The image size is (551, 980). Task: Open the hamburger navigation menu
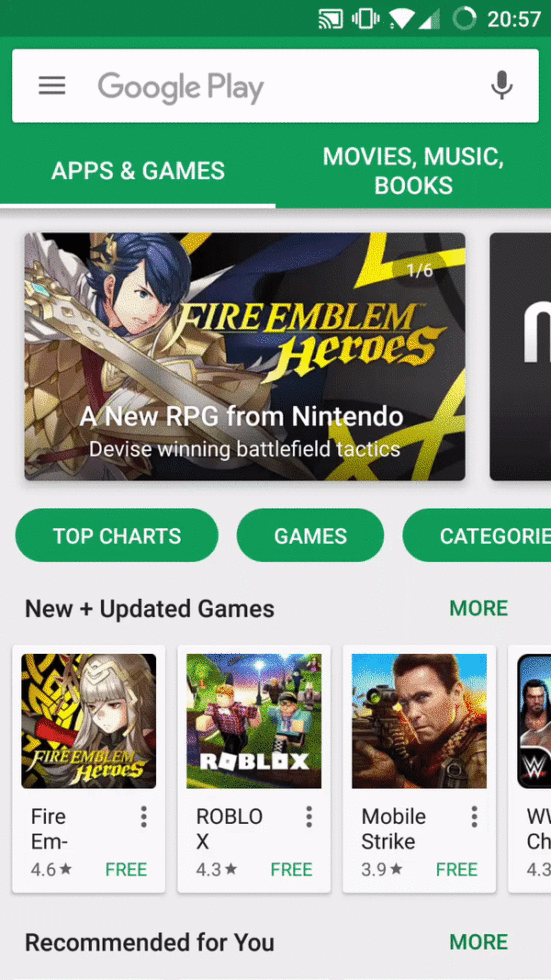coord(52,86)
